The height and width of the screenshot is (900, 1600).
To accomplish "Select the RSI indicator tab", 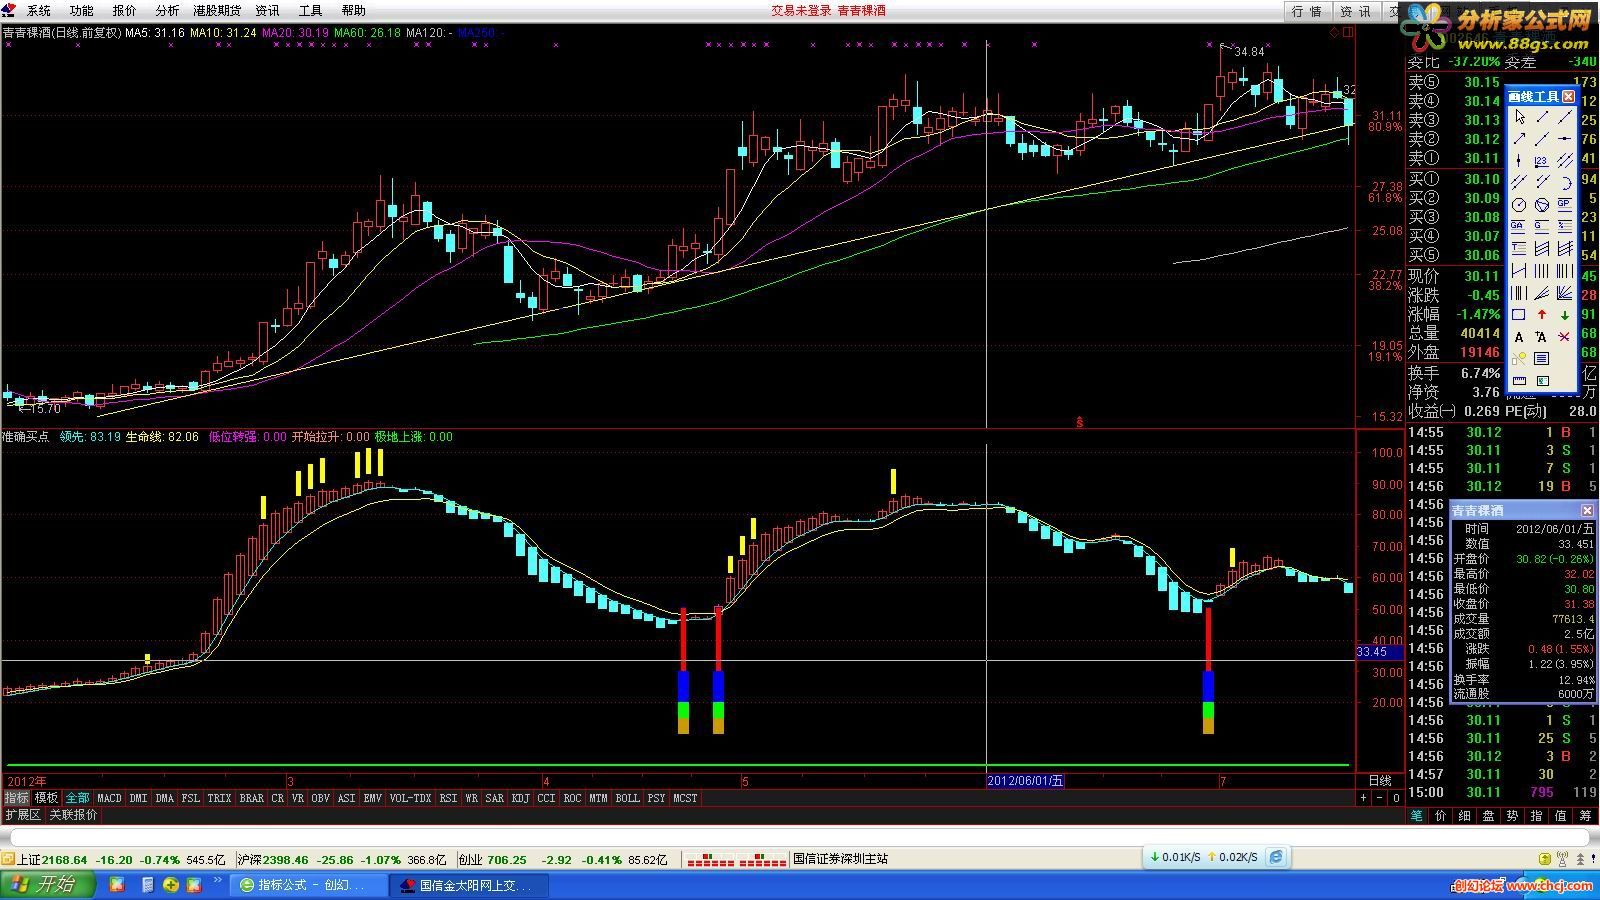I will (x=448, y=798).
